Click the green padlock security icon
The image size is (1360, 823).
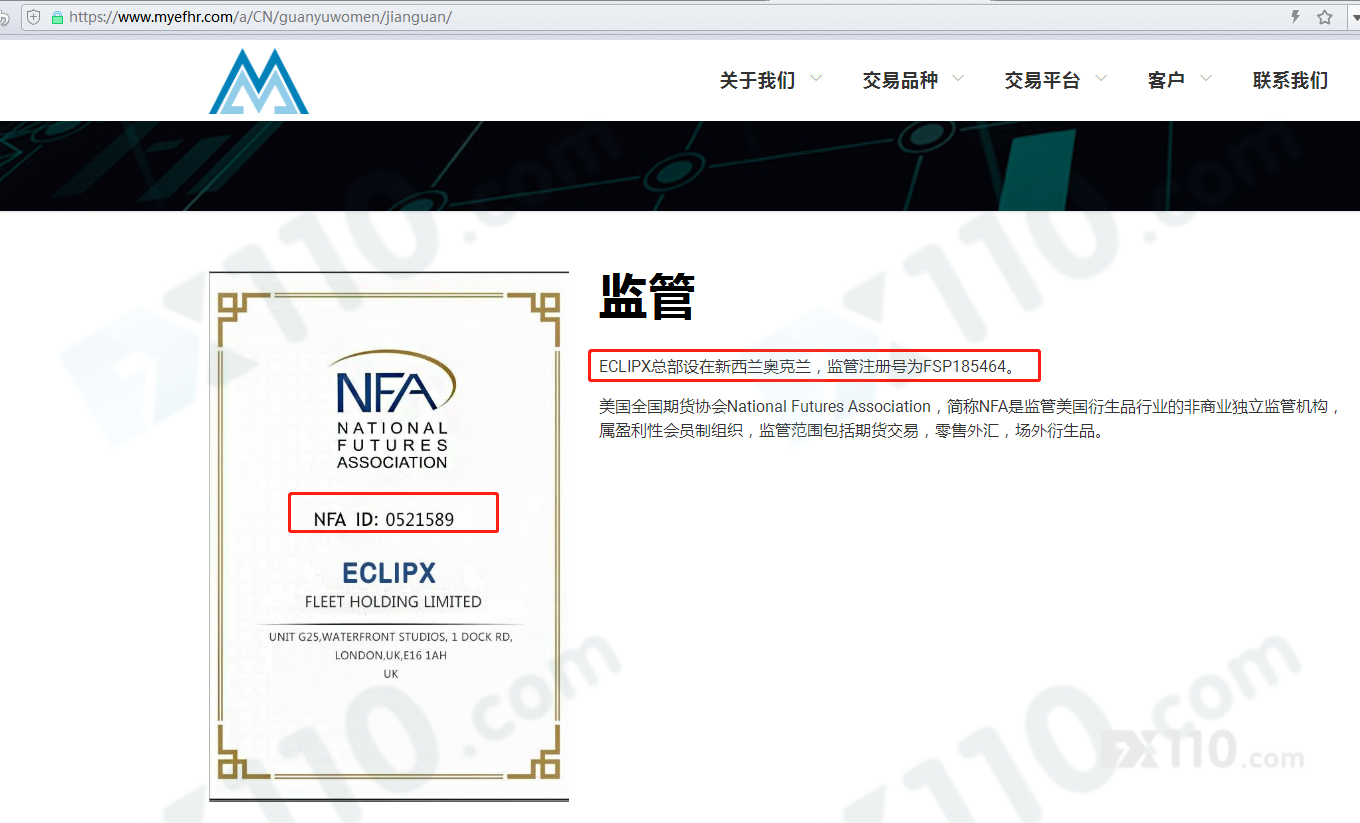(x=57, y=17)
